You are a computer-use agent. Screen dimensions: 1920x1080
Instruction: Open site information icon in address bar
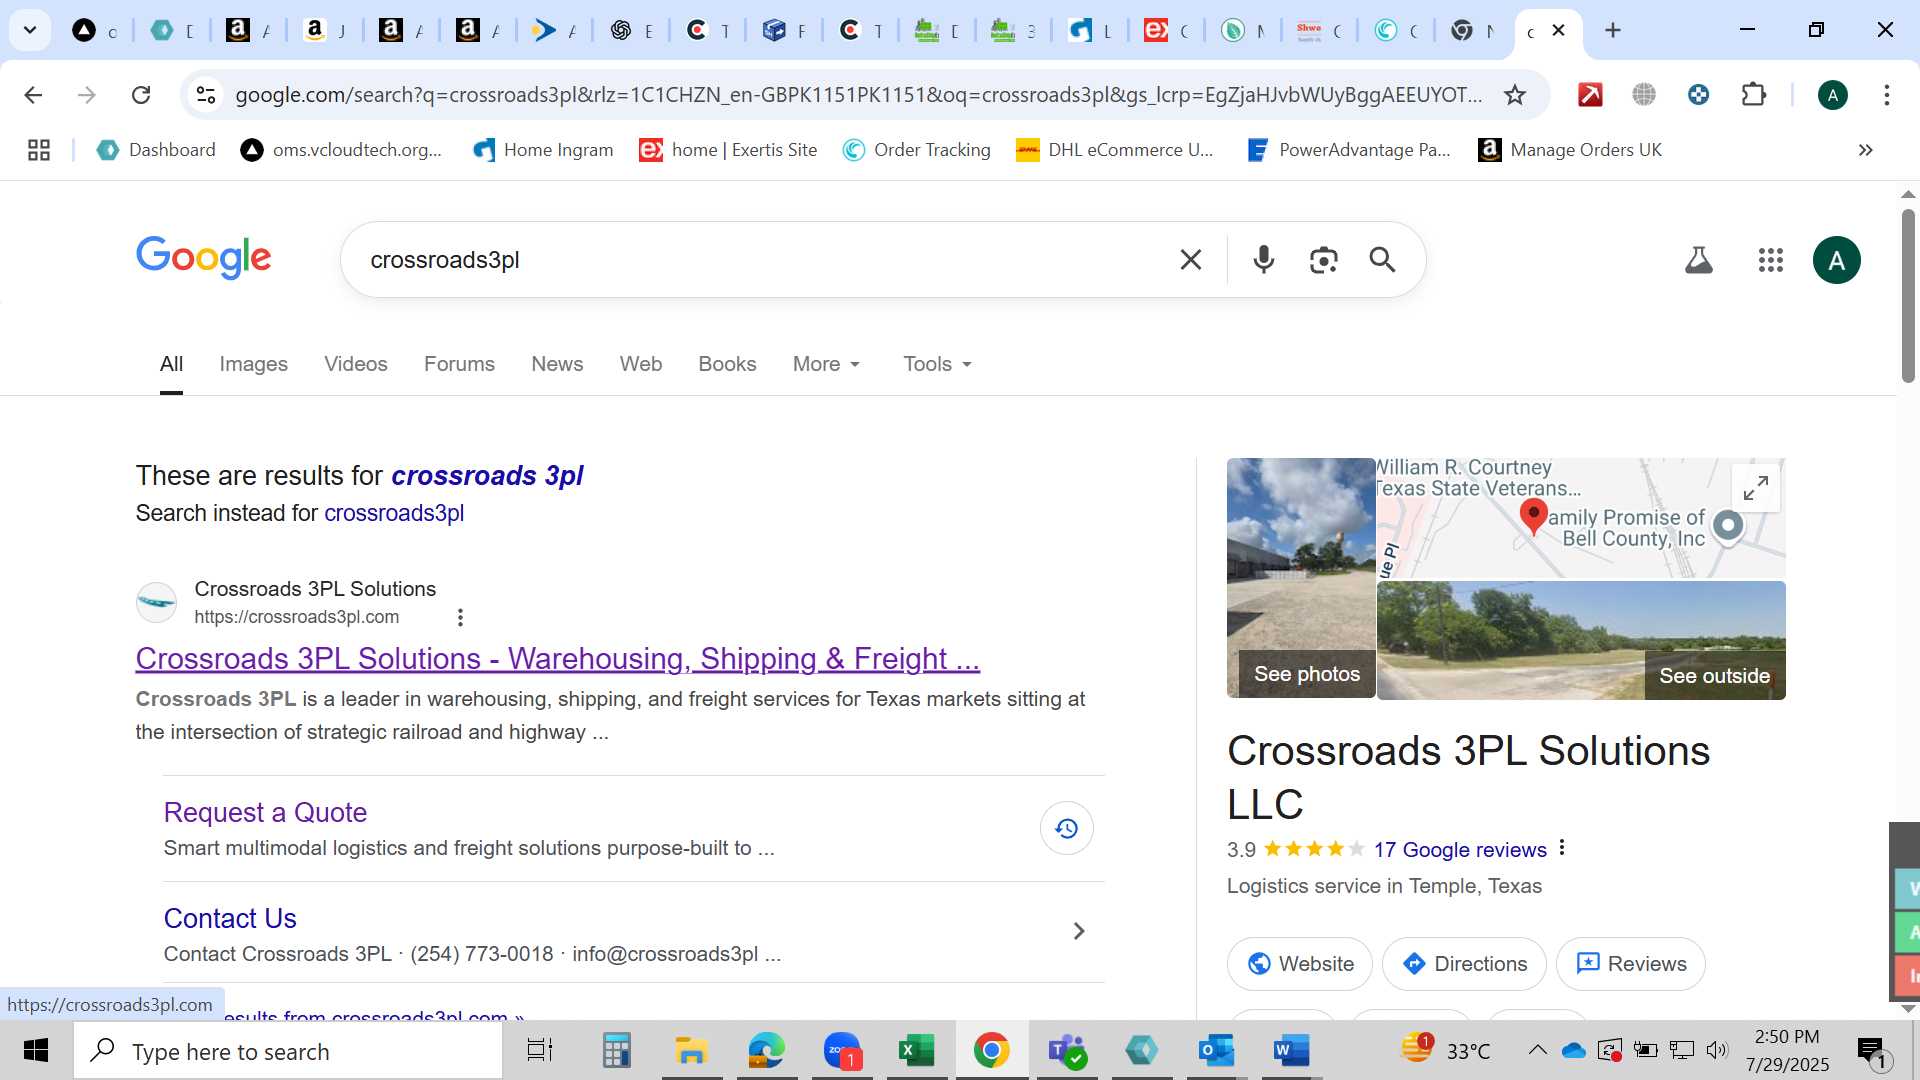pyautogui.click(x=205, y=95)
